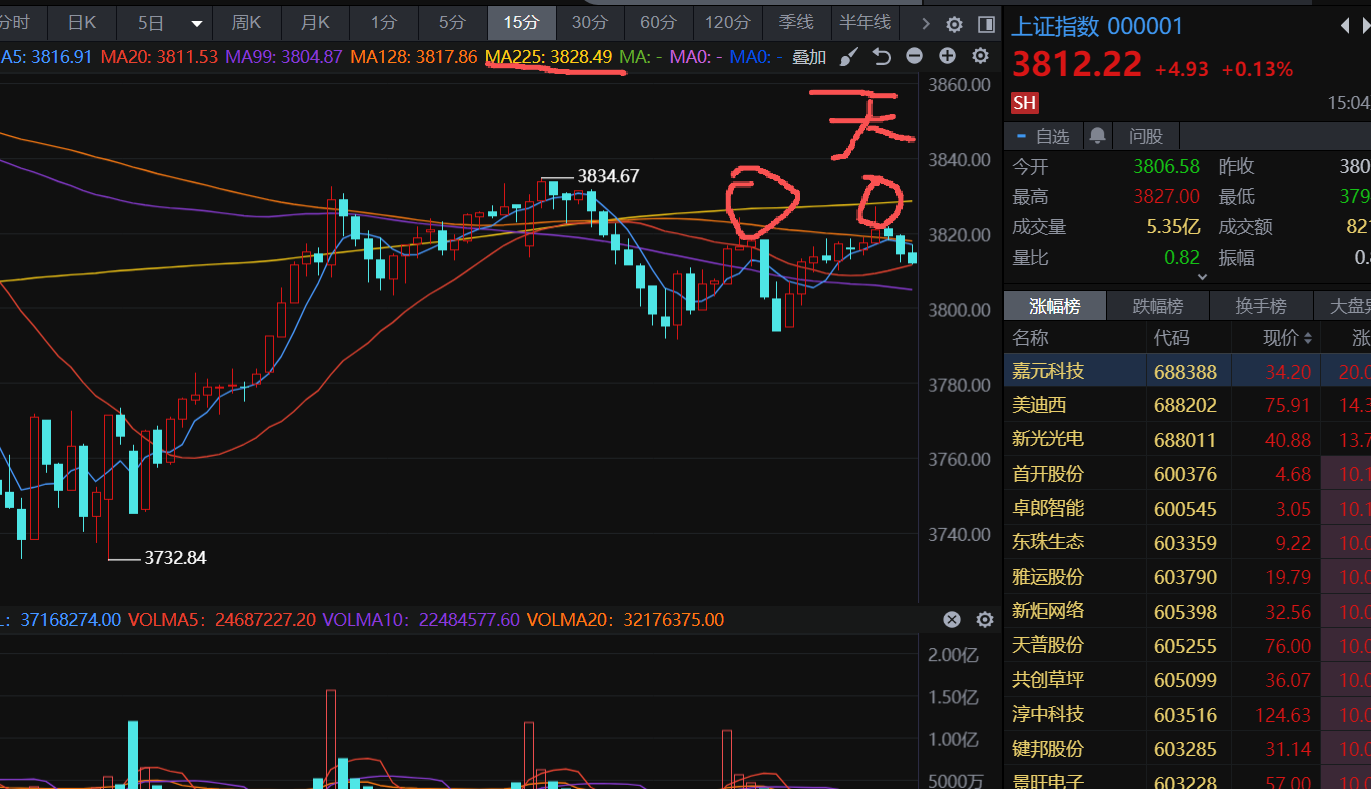Select the brush drawing tool icon
The image size is (1371, 789).
[x=848, y=57]
